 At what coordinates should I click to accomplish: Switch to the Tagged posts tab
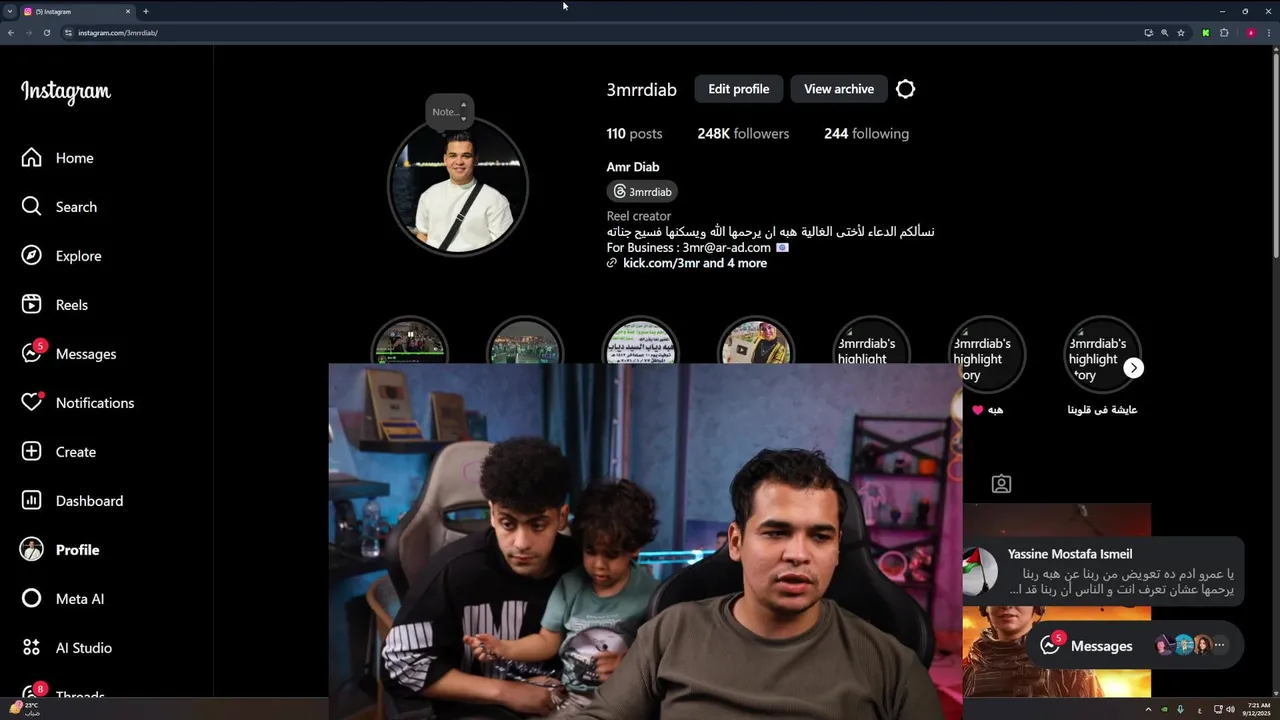(1001, 484)
